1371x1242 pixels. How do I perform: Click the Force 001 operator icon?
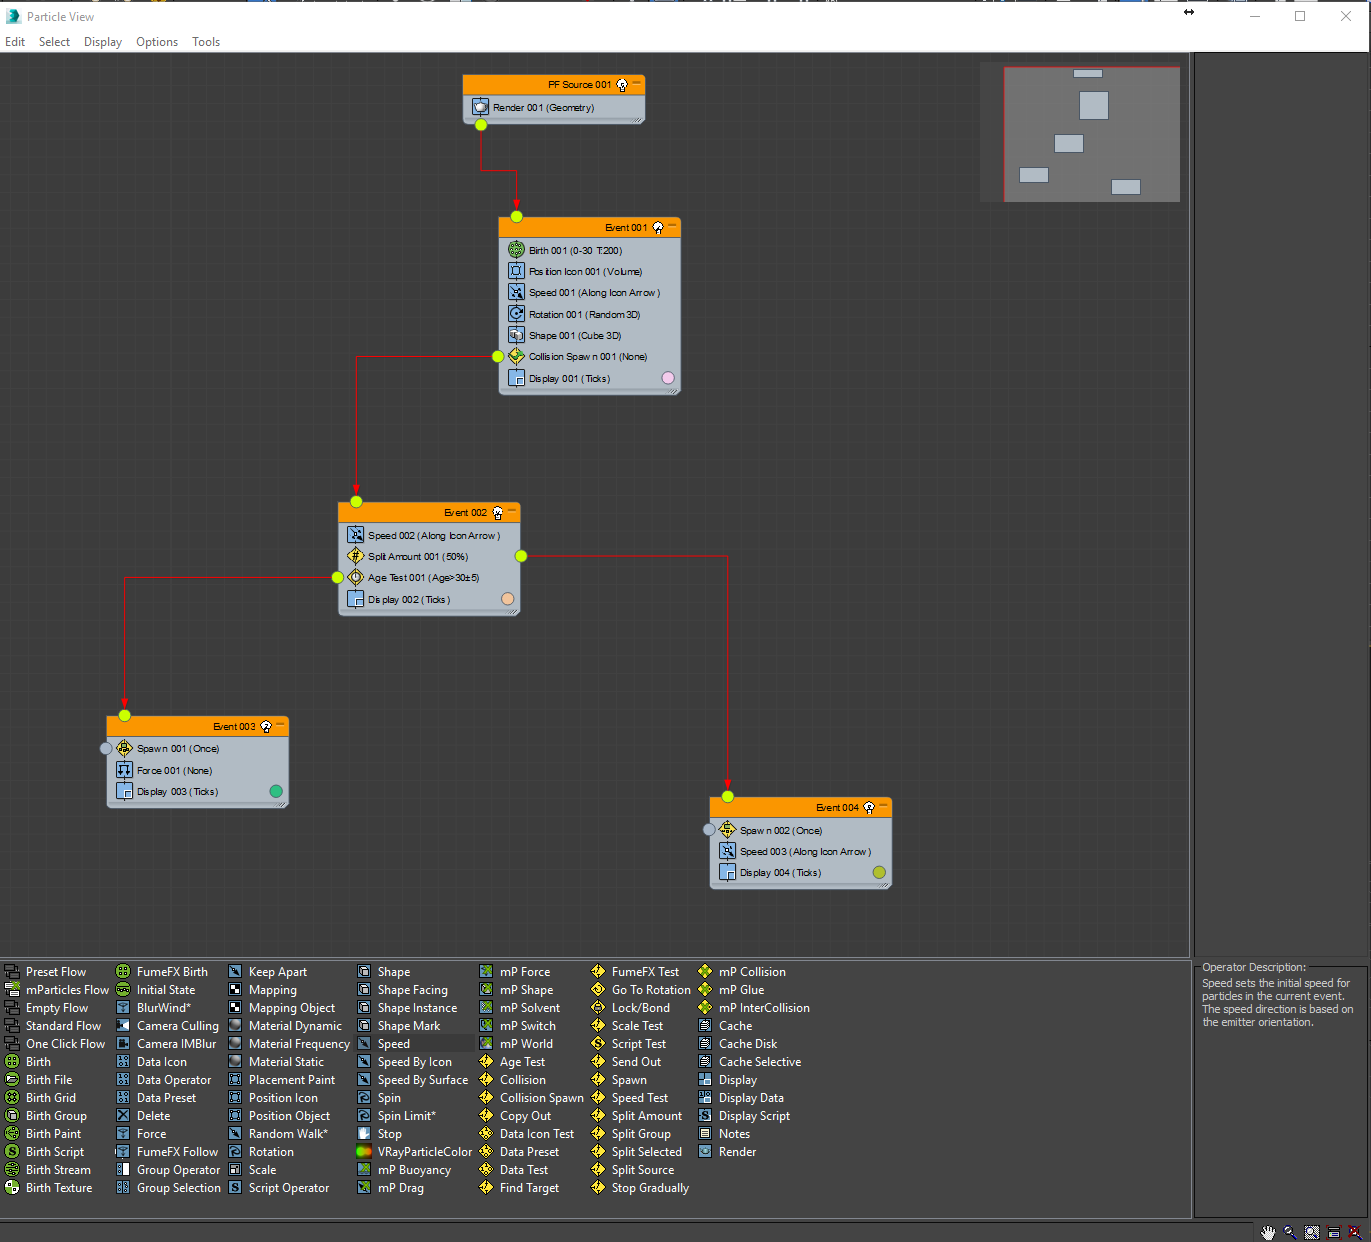(x=124, y=770)
